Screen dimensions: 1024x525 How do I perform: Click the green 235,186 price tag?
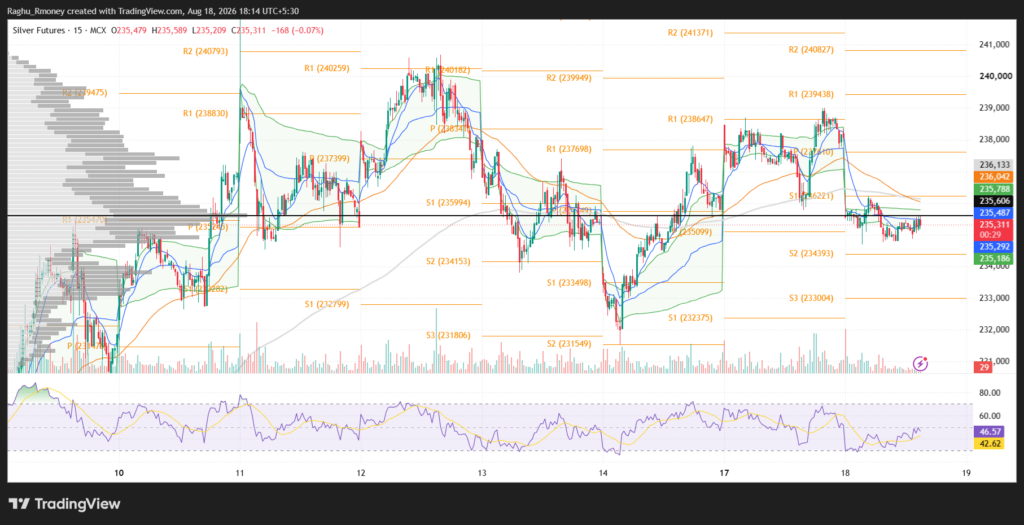pyautogui.click(x=993, y=259)
